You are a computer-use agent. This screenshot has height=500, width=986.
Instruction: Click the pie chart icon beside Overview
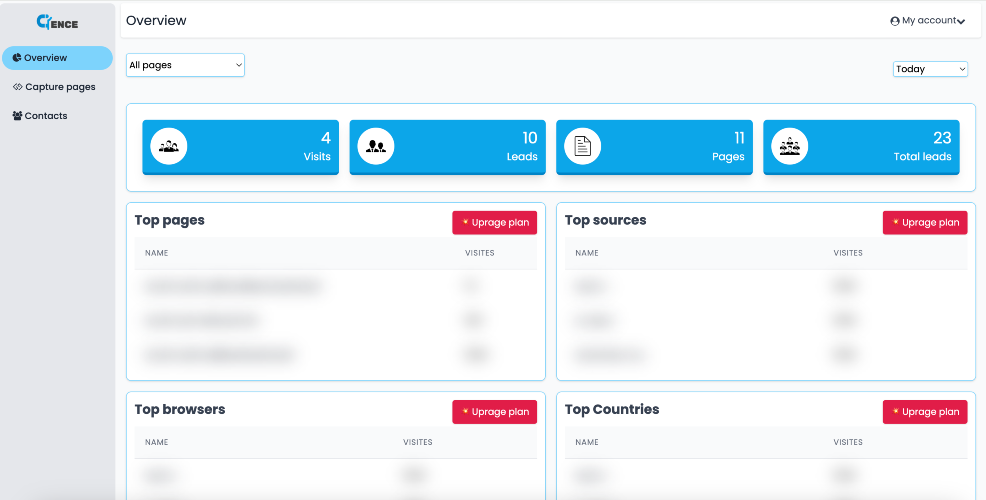point(17,58)
